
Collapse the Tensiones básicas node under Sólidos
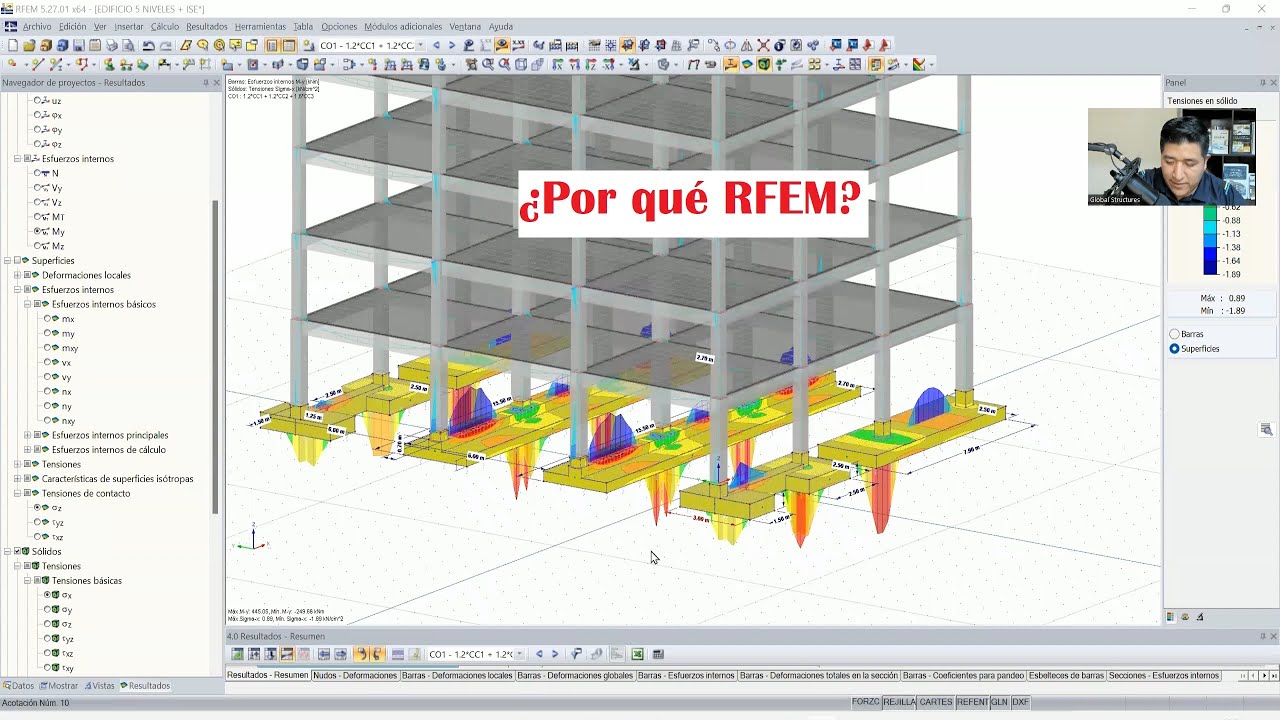coord(27,581)
